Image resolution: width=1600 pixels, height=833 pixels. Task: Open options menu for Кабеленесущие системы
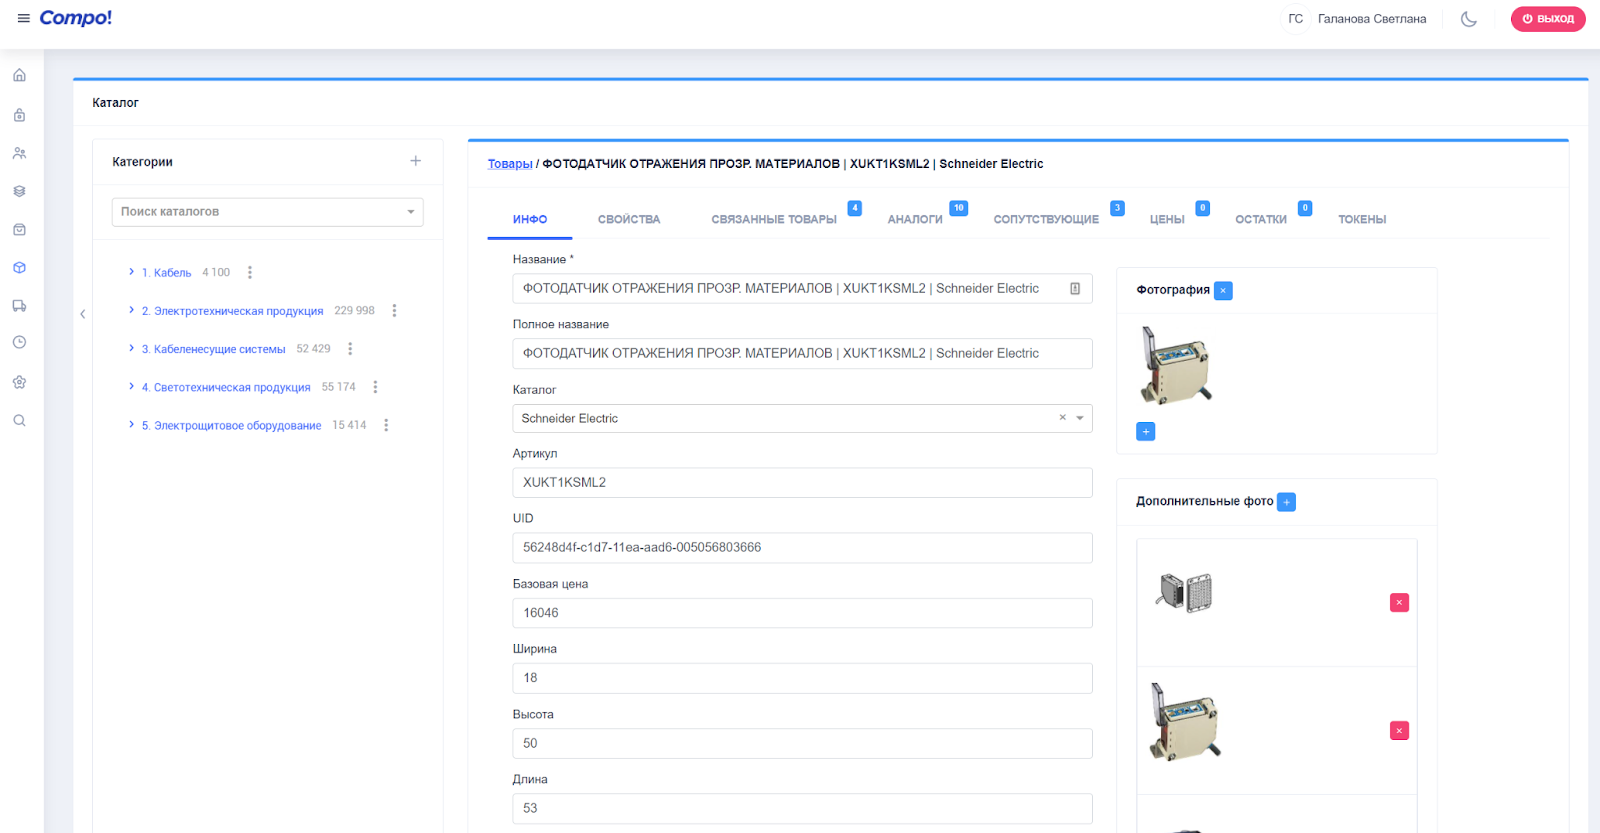(x=350, y=349)
